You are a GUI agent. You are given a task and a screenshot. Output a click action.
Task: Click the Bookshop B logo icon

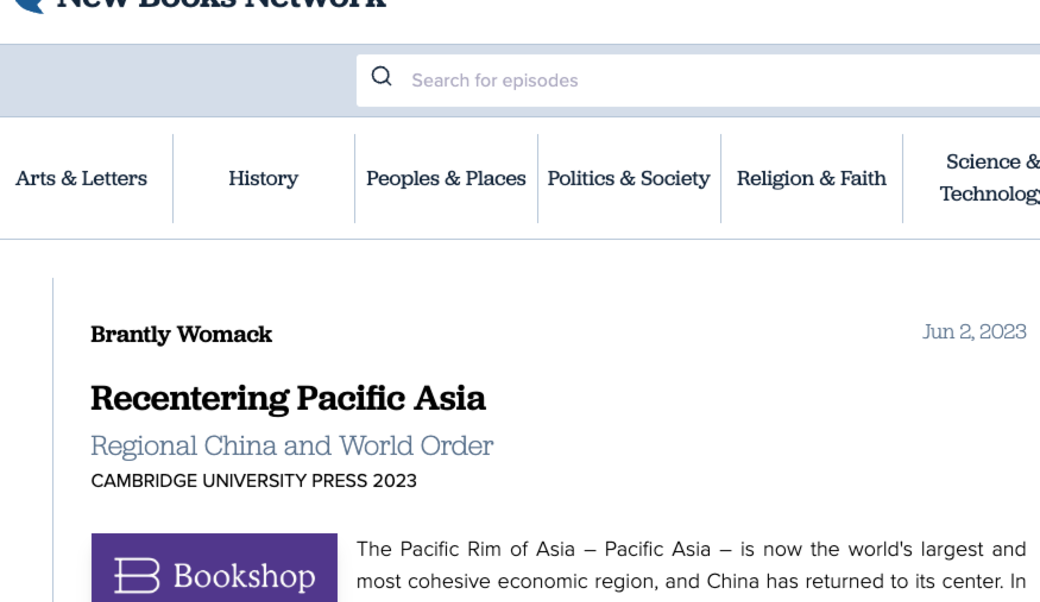point(137,576)
